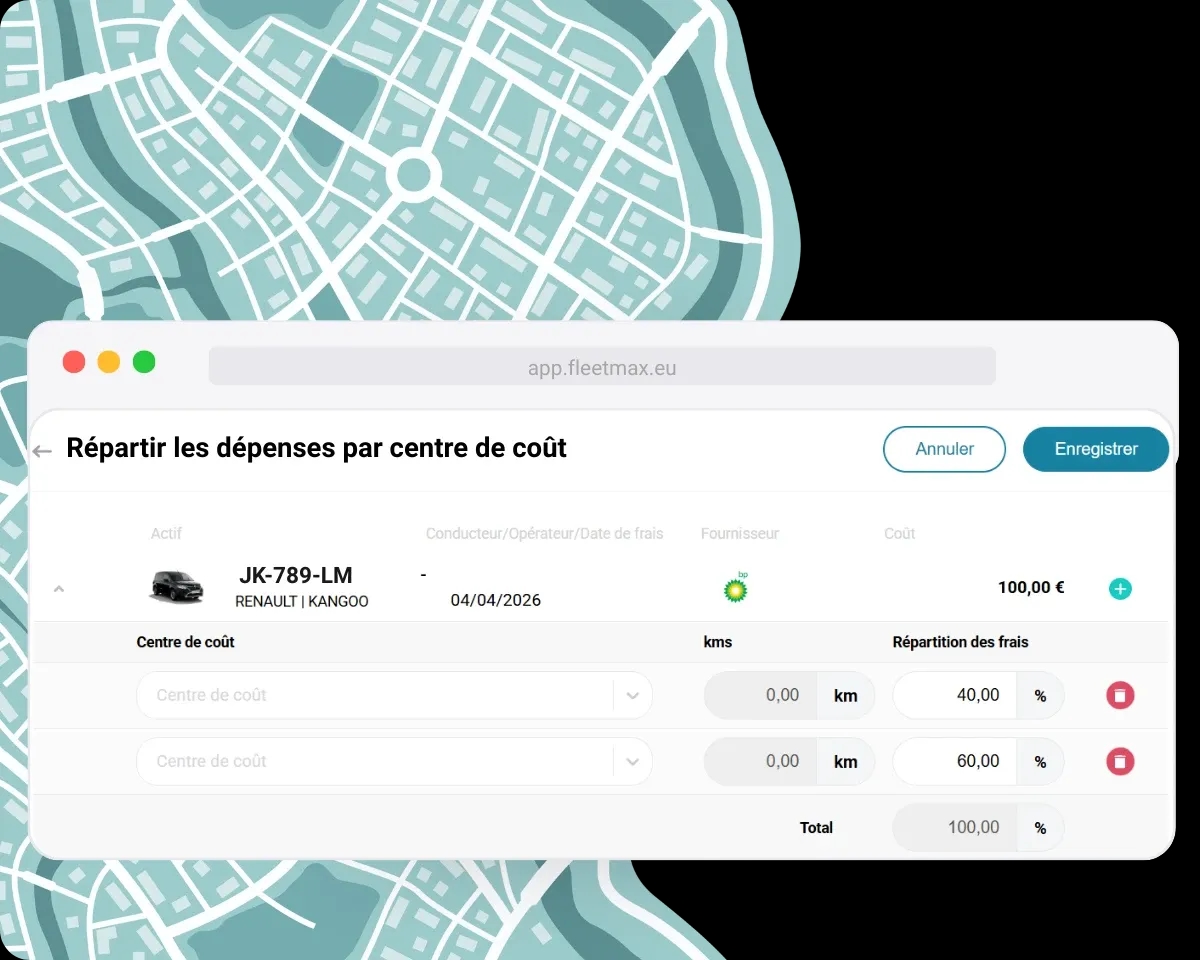Open the second Centre de coût dropdown

tap(394, 761)
